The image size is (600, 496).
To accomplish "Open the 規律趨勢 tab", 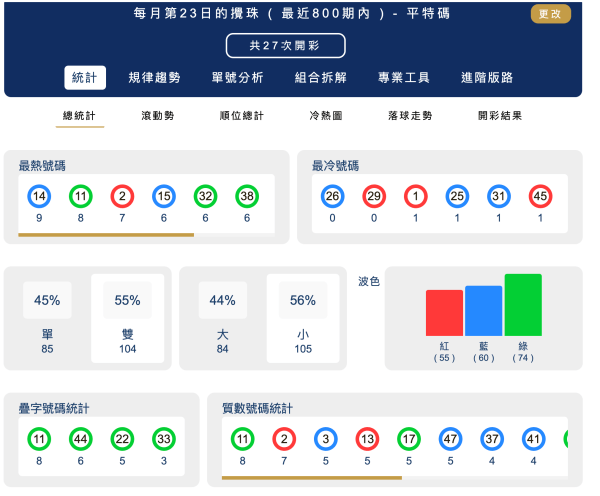I will point(155,78).
